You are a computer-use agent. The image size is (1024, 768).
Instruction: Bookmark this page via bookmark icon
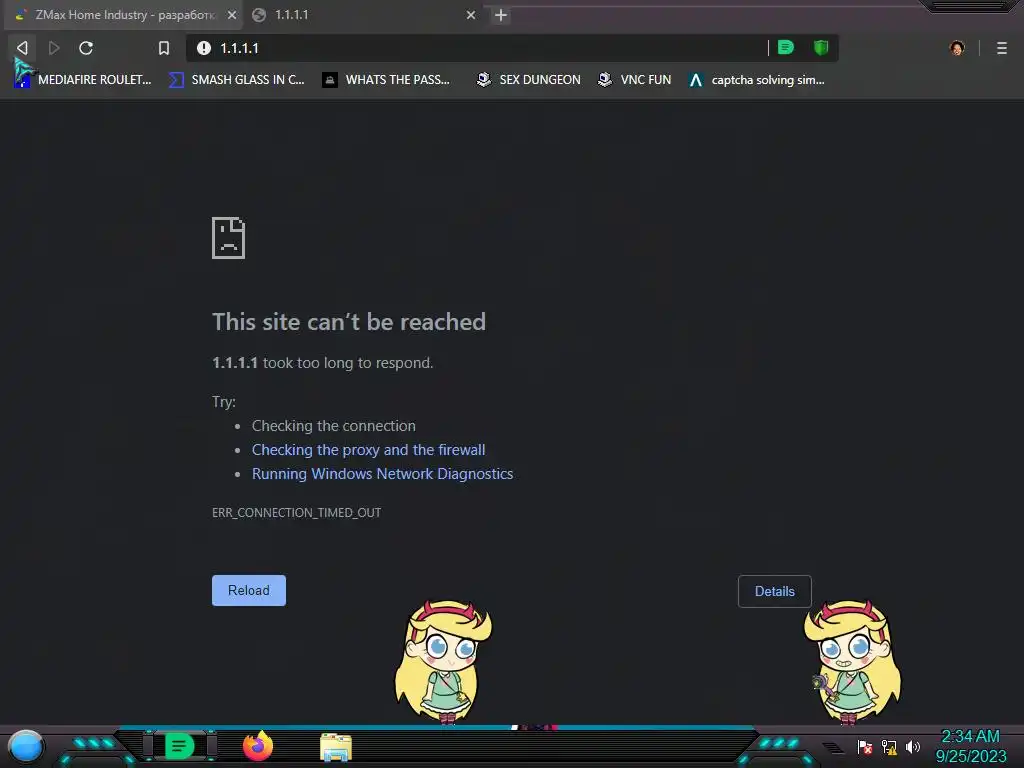164,48
